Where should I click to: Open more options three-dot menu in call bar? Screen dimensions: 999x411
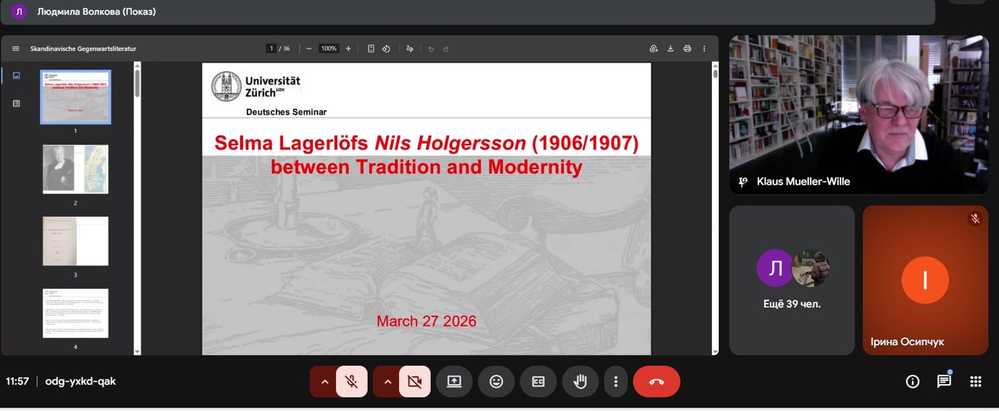(616, 381)
